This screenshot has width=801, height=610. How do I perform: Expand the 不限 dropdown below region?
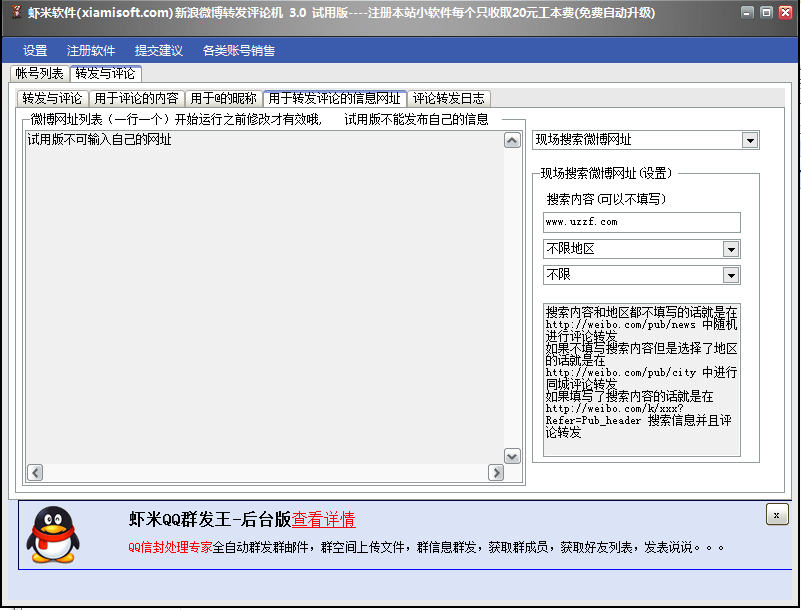point(731,275)
